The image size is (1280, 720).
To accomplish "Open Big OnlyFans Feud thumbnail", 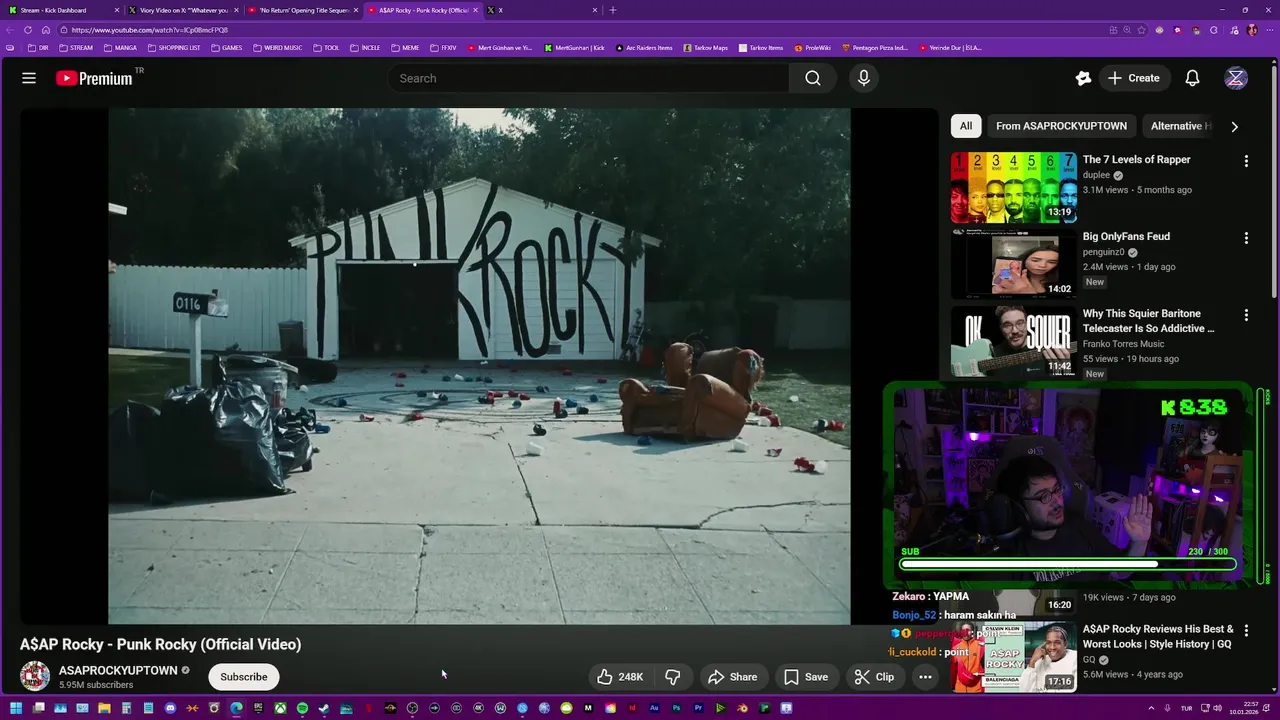I will click(x=1014, y=264).
